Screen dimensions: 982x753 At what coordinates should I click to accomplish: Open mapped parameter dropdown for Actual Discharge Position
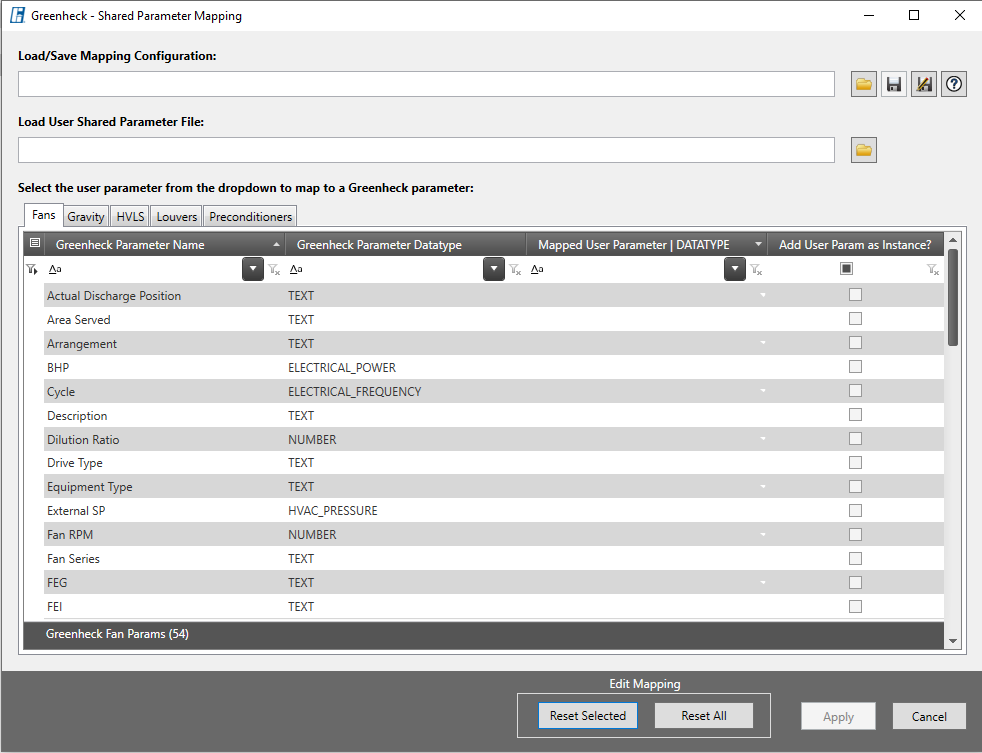pos(762,295)
